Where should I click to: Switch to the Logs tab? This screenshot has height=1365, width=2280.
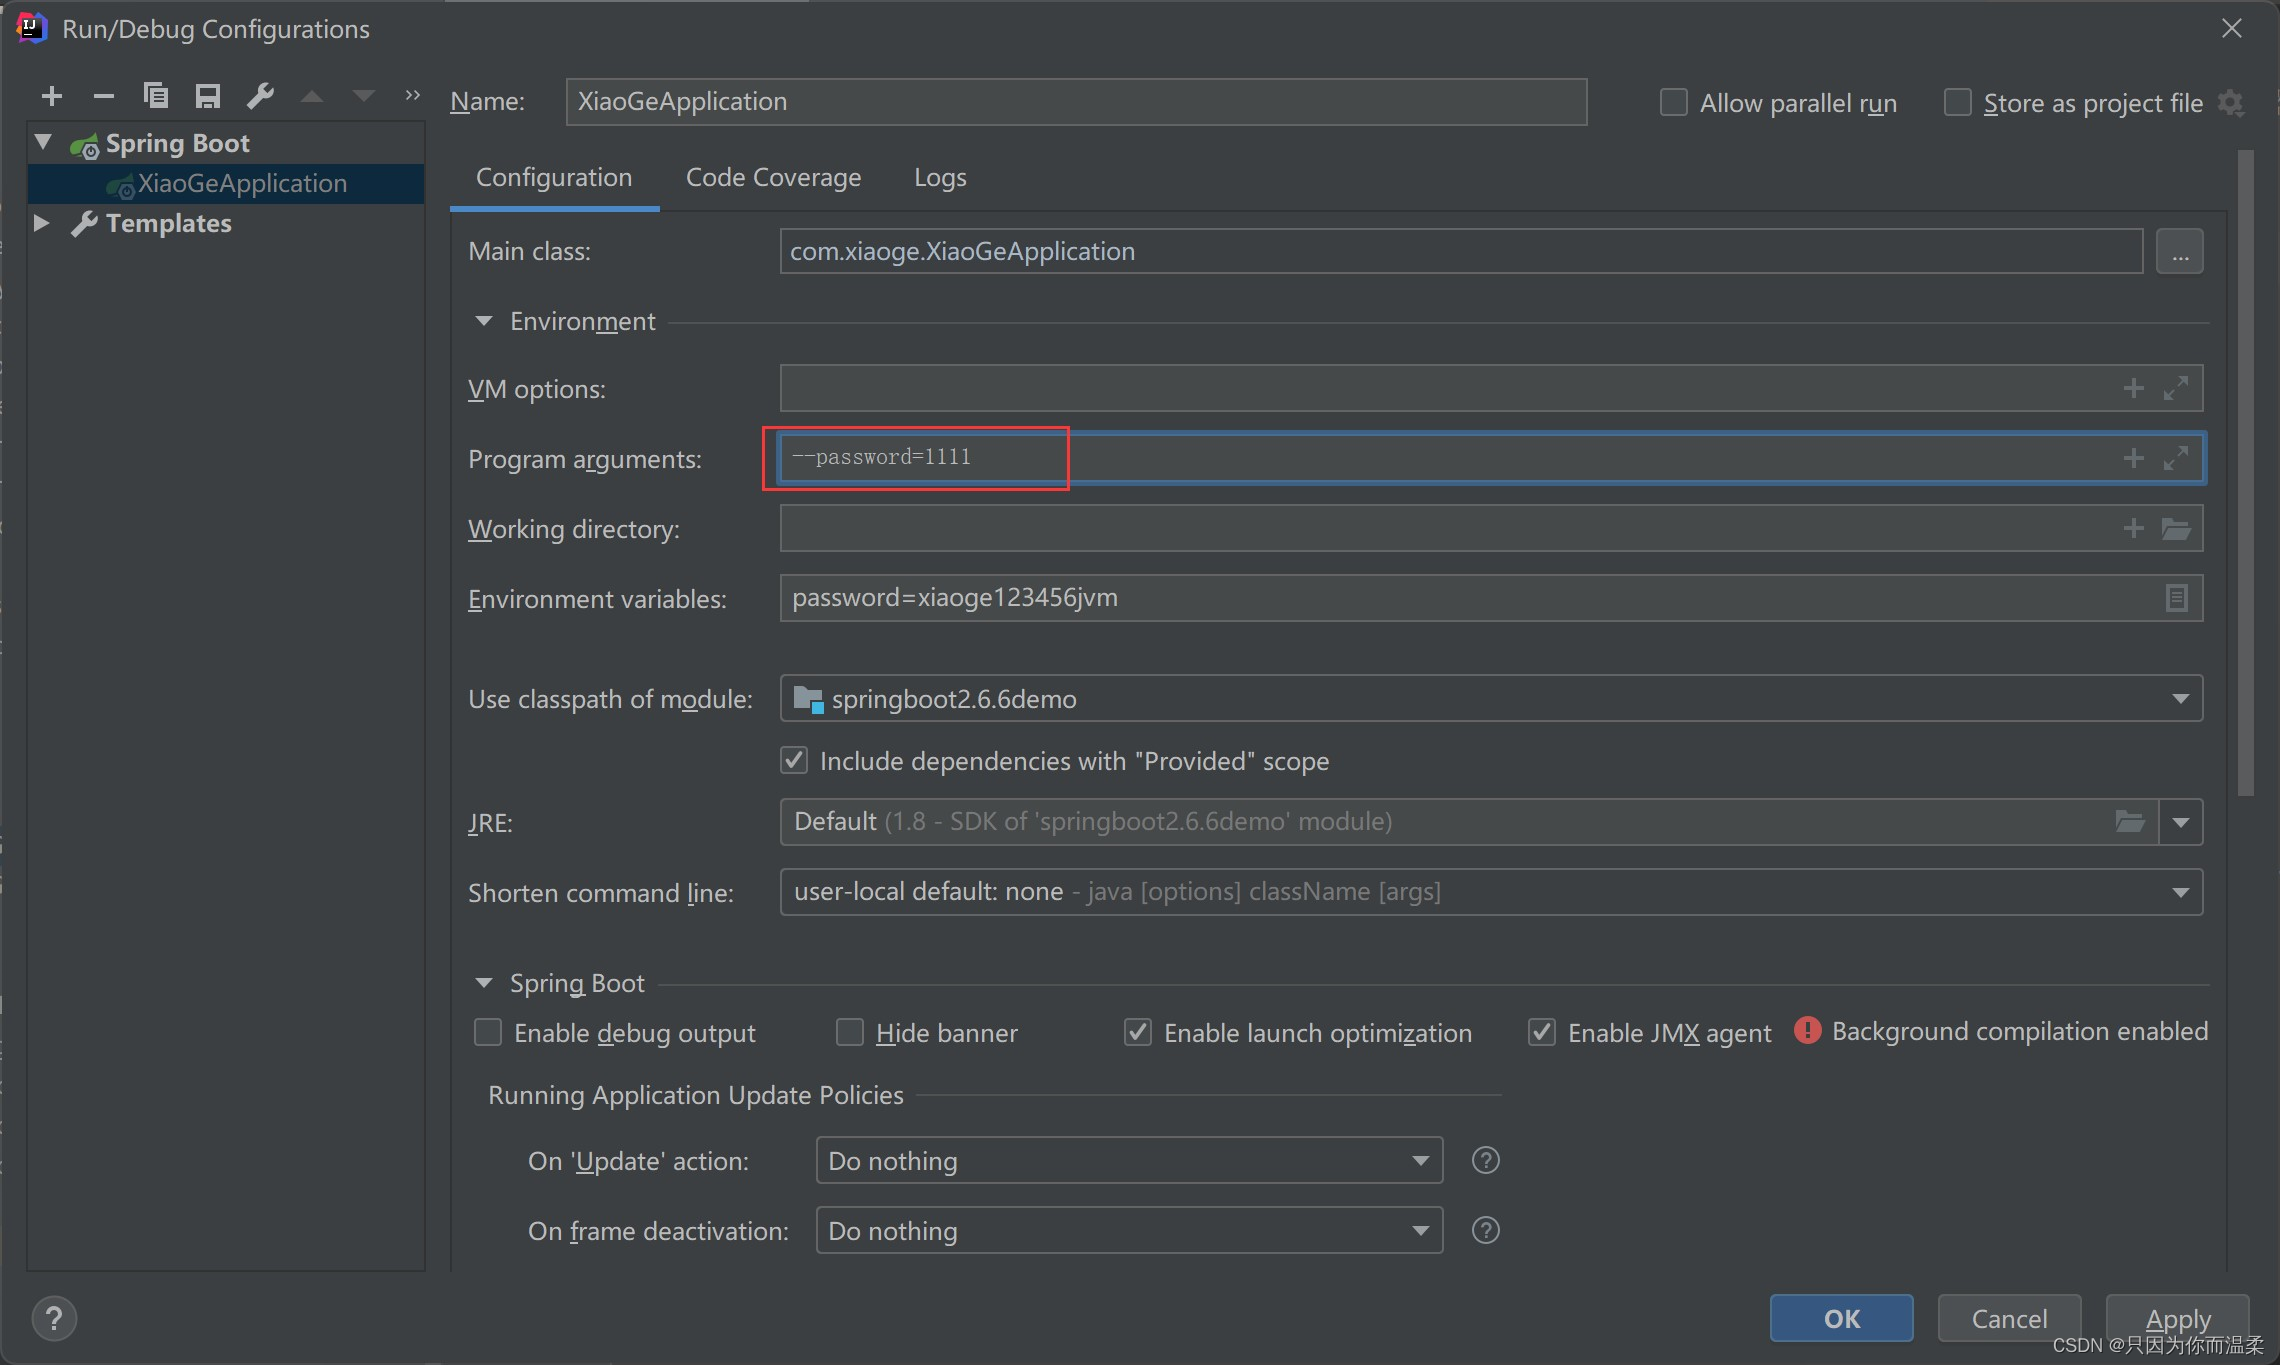tap(939, 177)
